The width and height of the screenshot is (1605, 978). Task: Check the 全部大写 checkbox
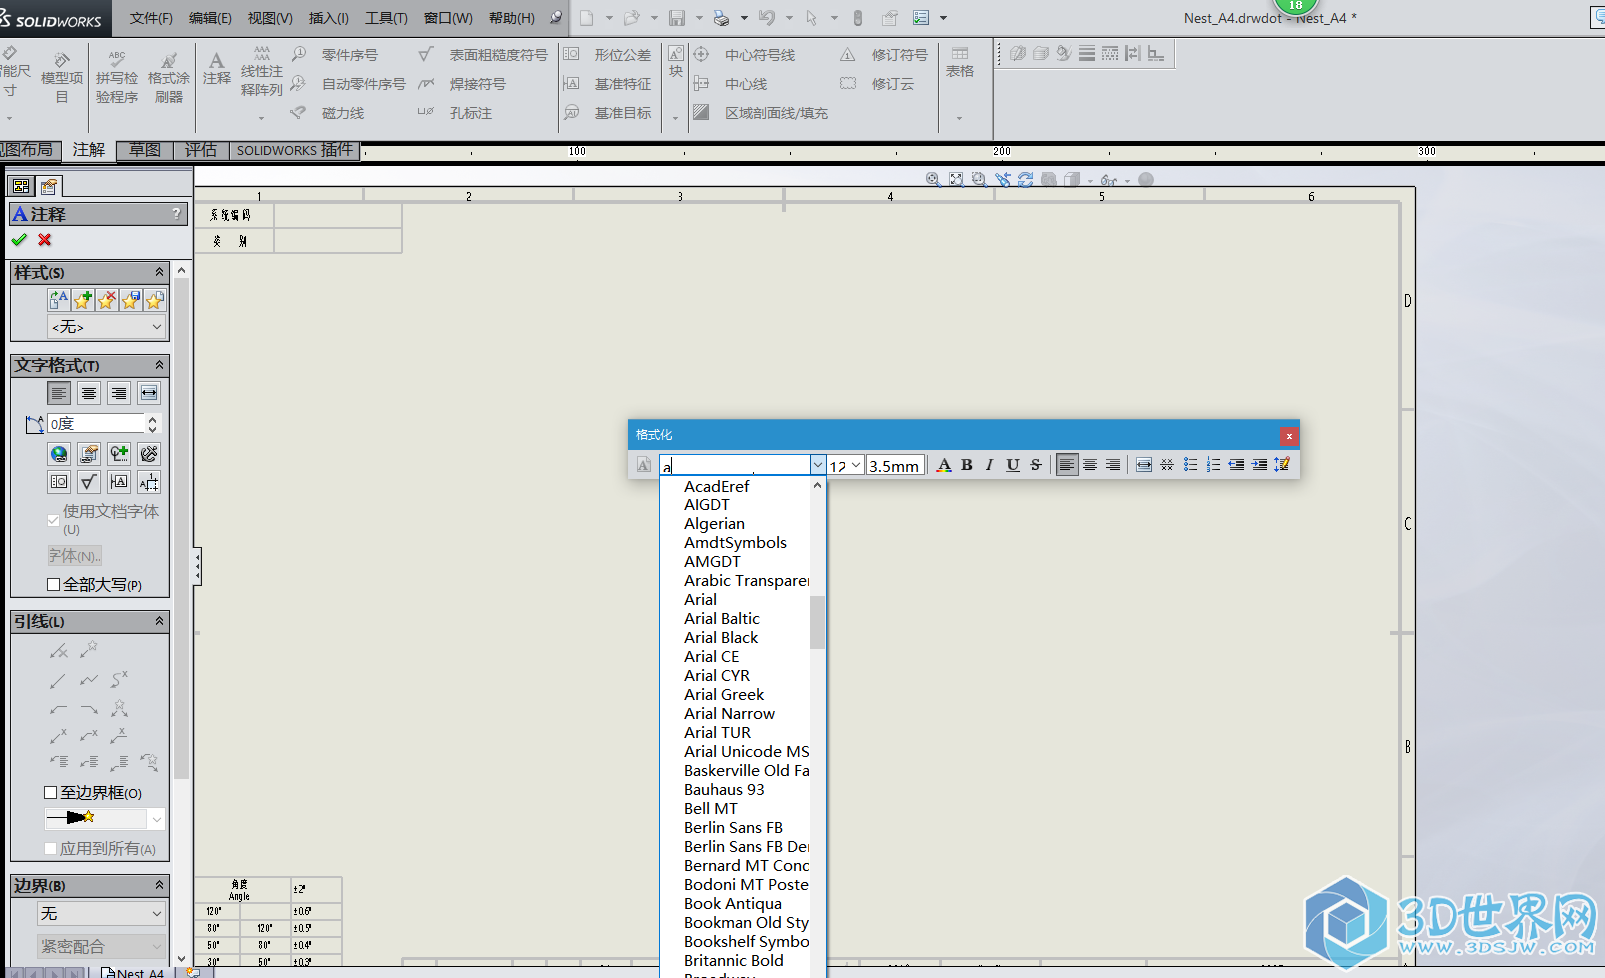click(x=54, y=585)
